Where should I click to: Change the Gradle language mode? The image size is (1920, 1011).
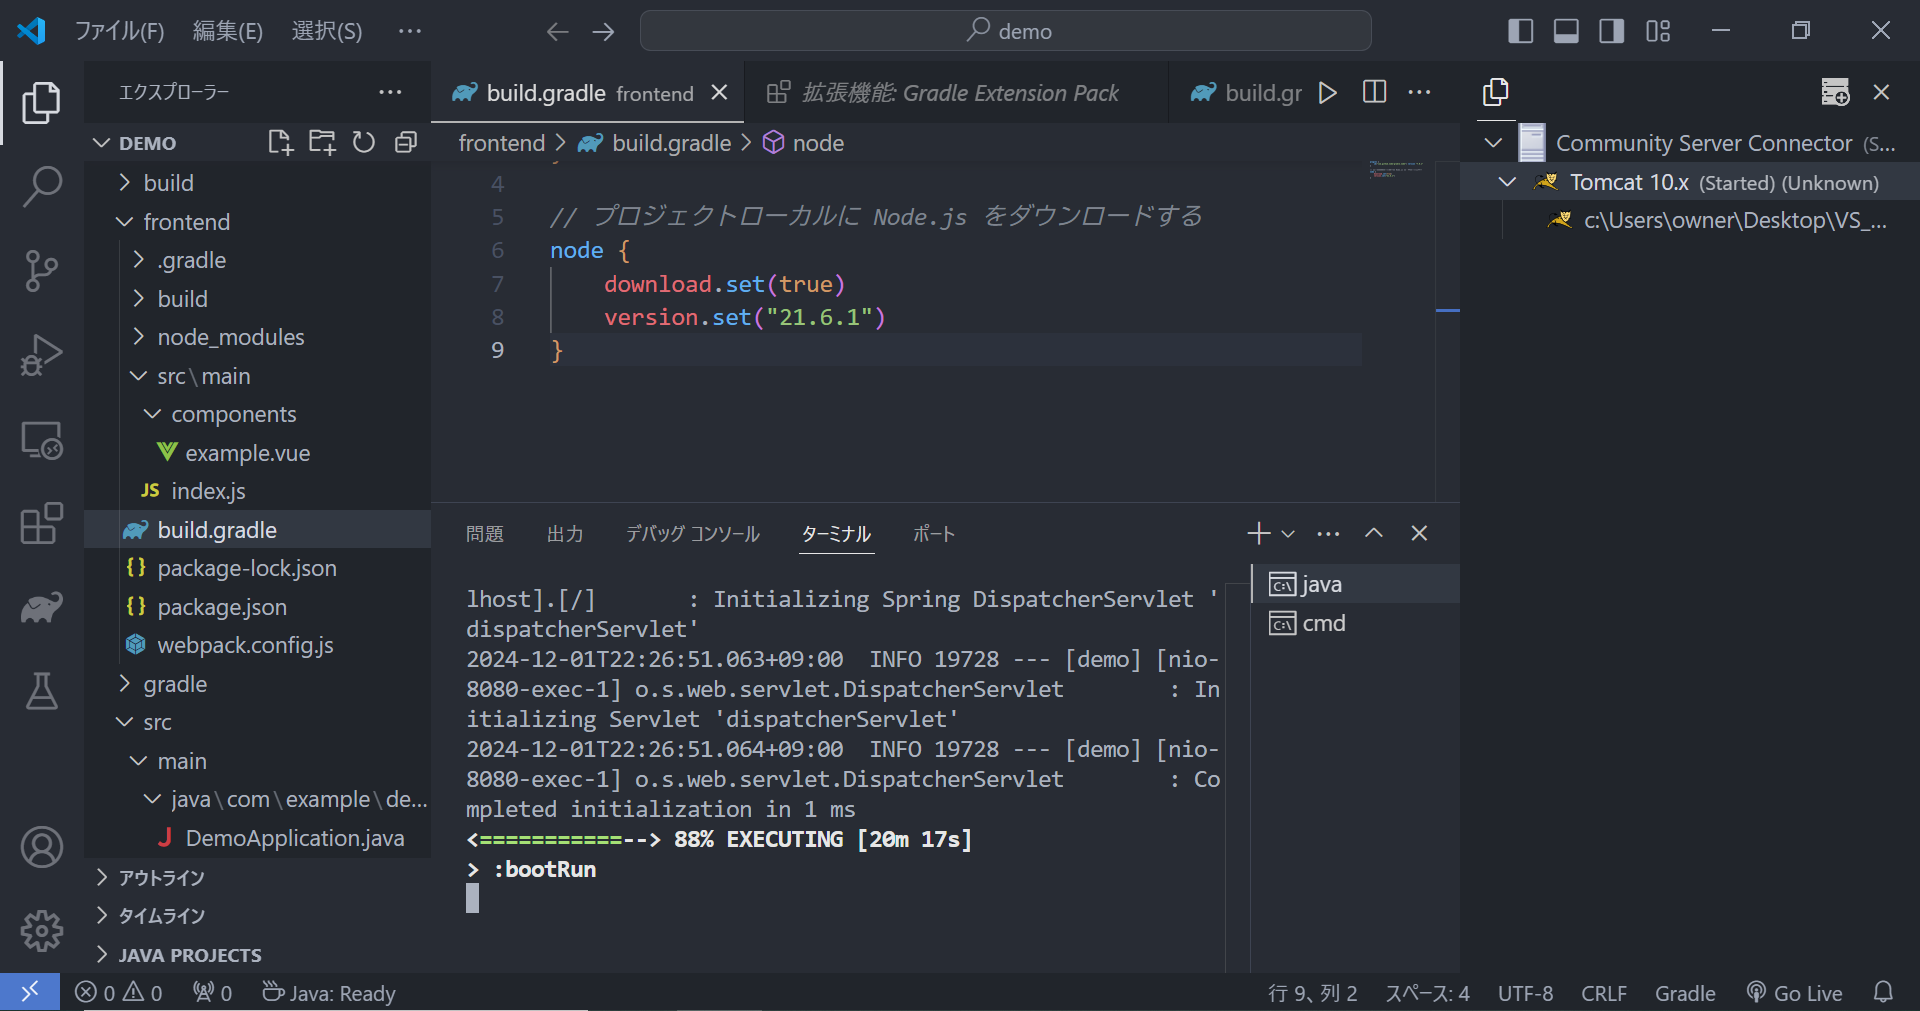tap(1685, 992)
